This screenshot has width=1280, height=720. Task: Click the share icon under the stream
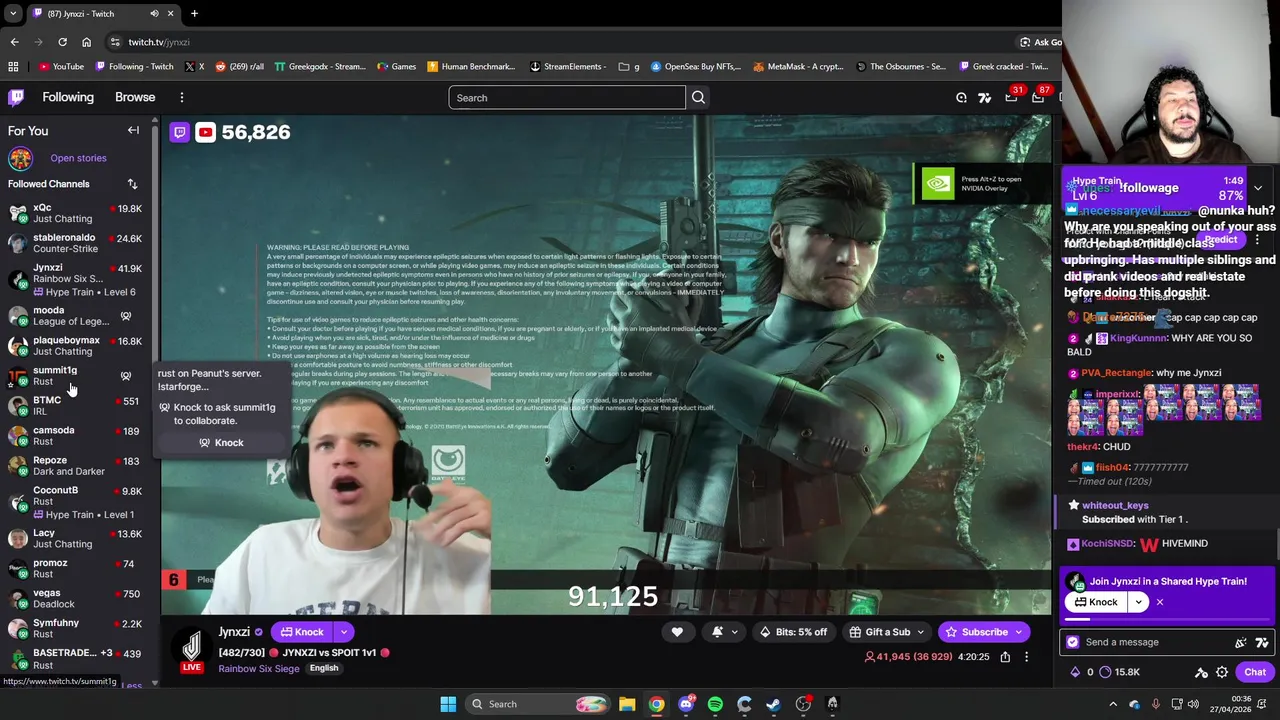coord(1005,657)
